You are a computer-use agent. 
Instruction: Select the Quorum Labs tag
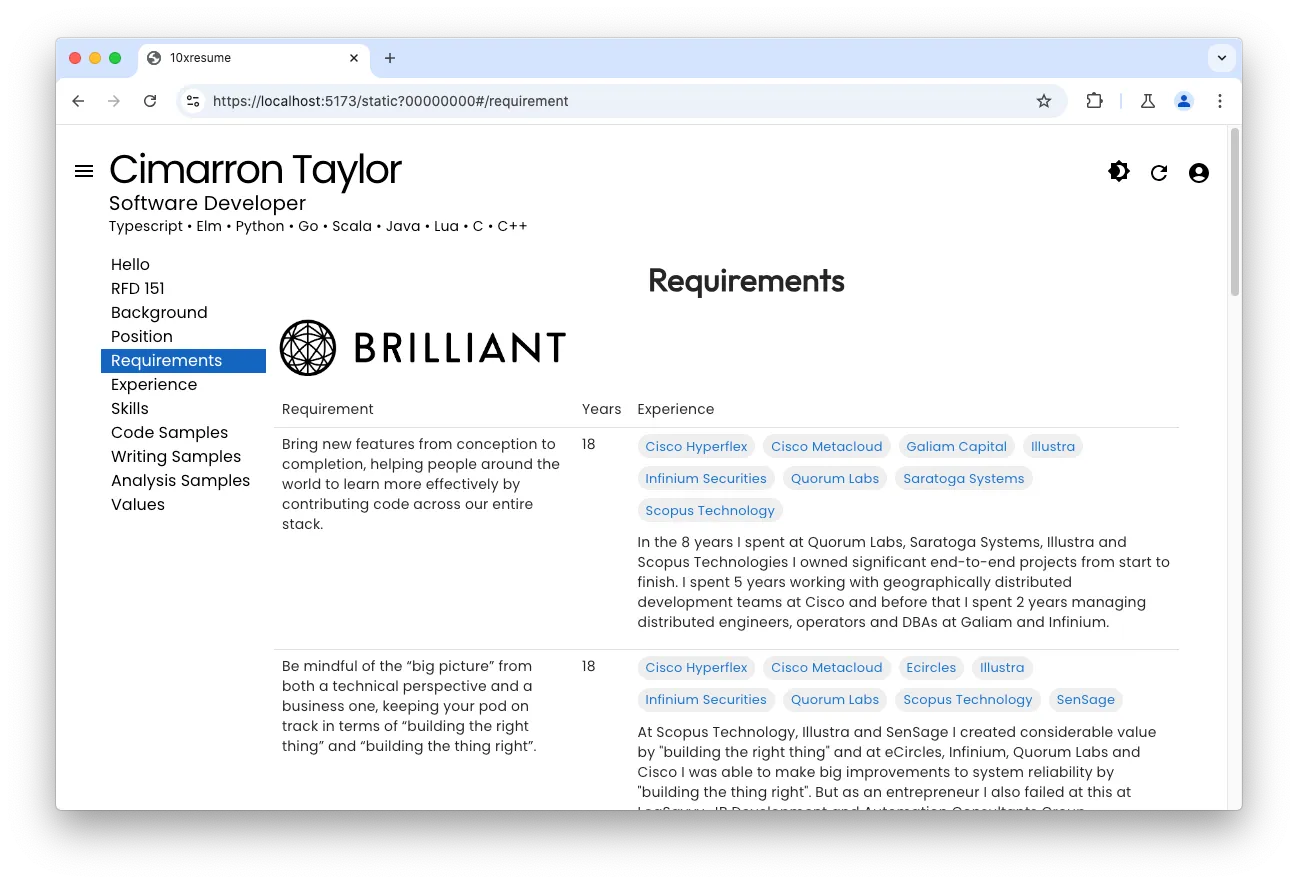(x=834, y=478)
